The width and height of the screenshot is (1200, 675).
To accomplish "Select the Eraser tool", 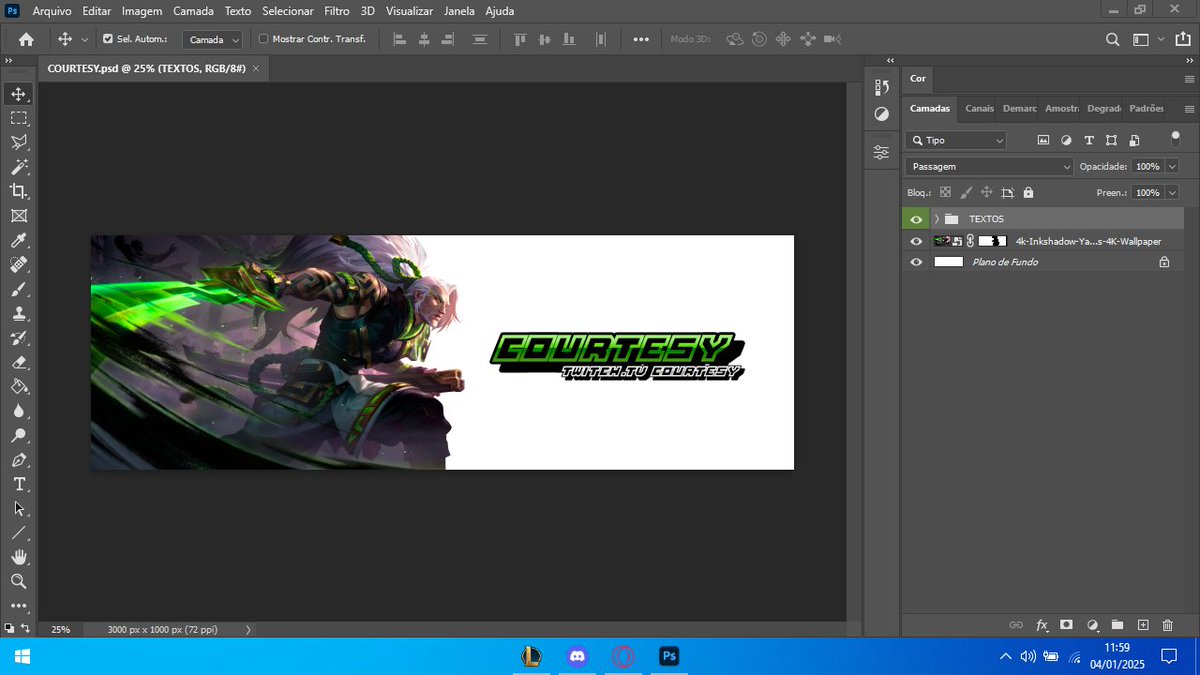I will point(19,362).
